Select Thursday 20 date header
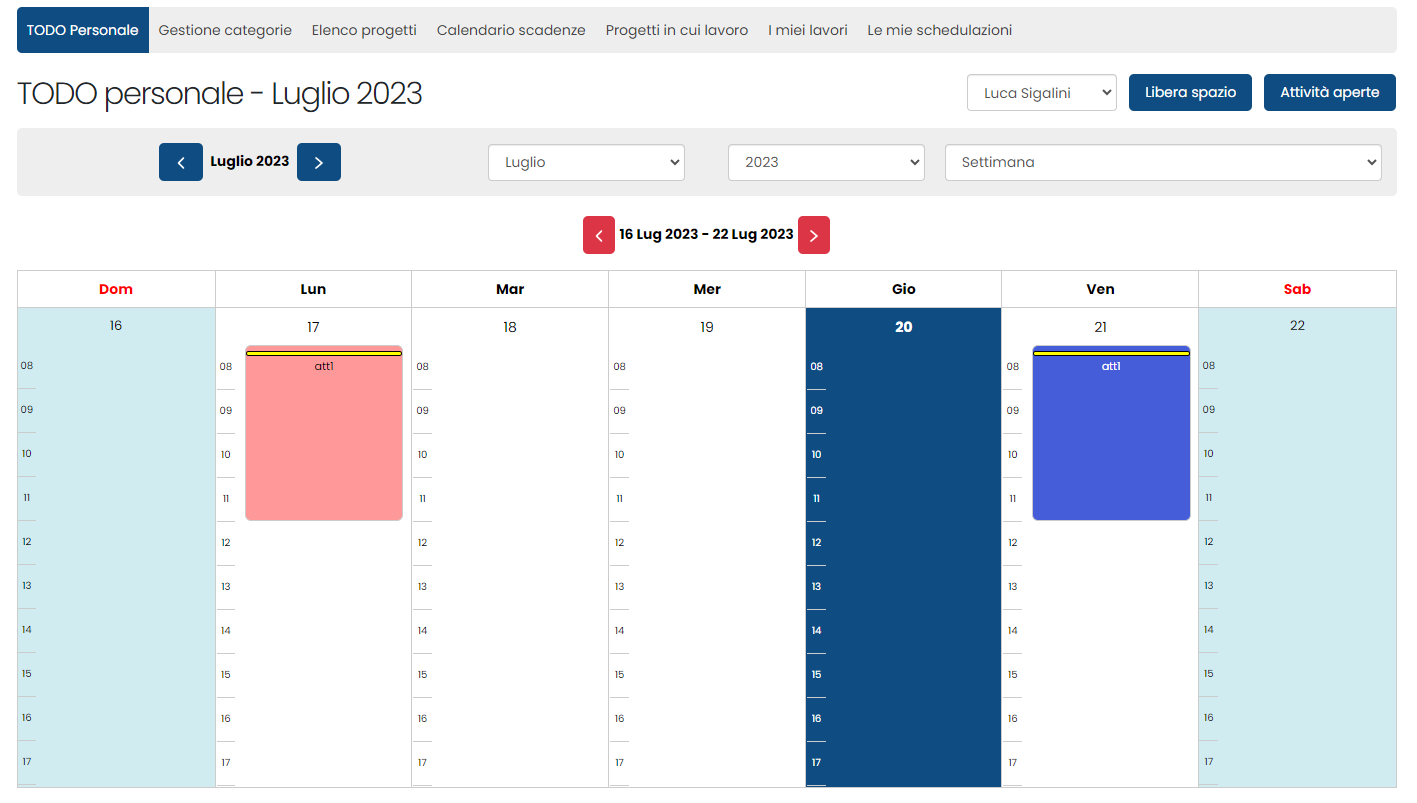The width and height of the screenshot is (1417, 803). click(903, 327)
